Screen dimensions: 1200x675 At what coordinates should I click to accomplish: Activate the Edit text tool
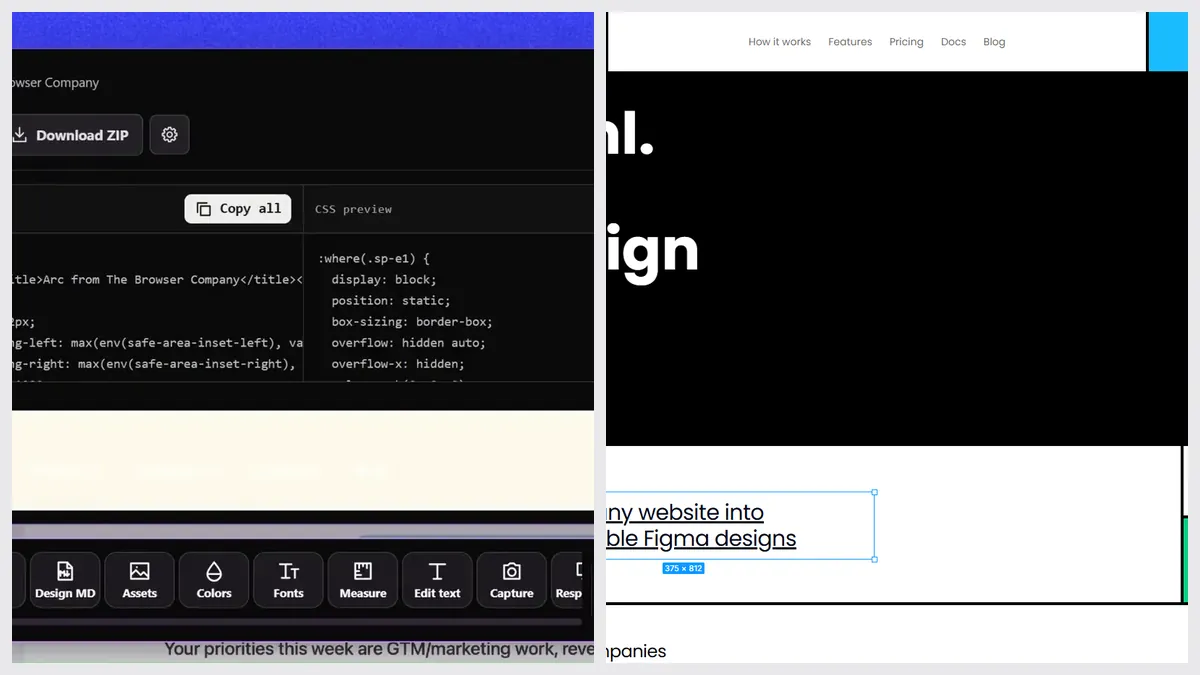click(437, 580)
